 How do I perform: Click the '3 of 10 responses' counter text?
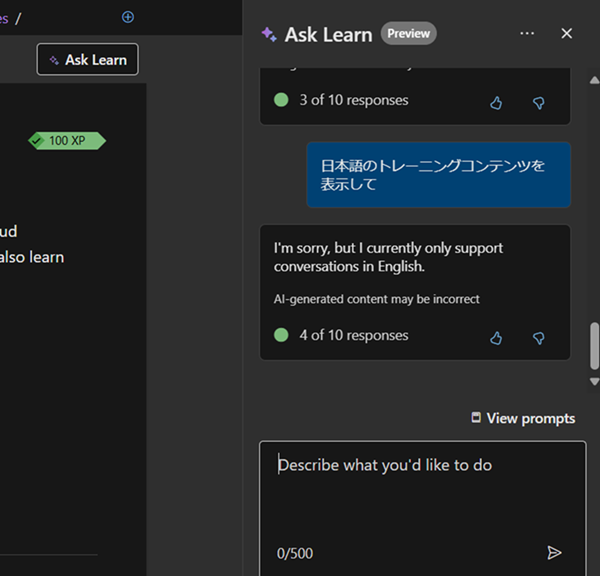[x=354, y=100]
